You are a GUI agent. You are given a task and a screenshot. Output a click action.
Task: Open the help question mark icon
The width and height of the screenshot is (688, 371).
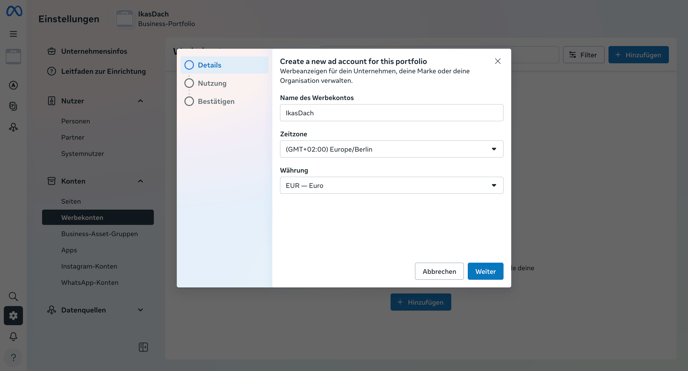[14, 357]
